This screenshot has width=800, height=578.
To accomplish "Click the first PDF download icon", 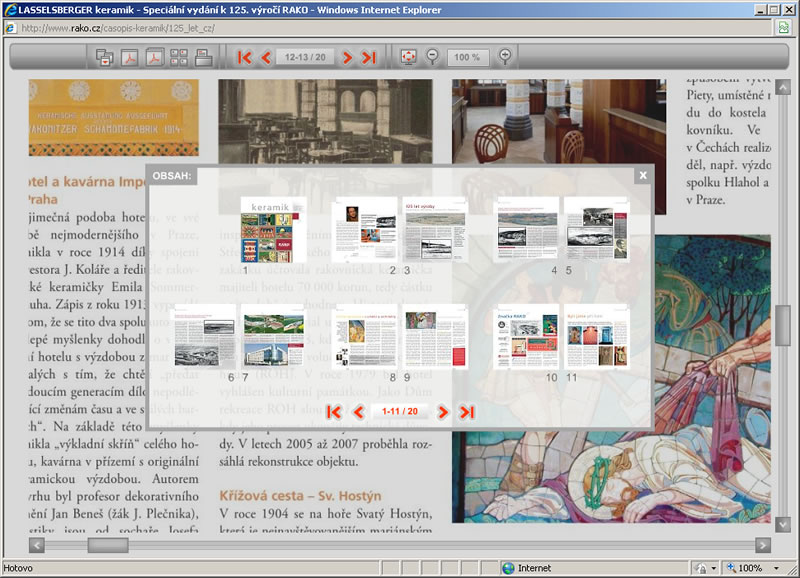I will [130, 57].
